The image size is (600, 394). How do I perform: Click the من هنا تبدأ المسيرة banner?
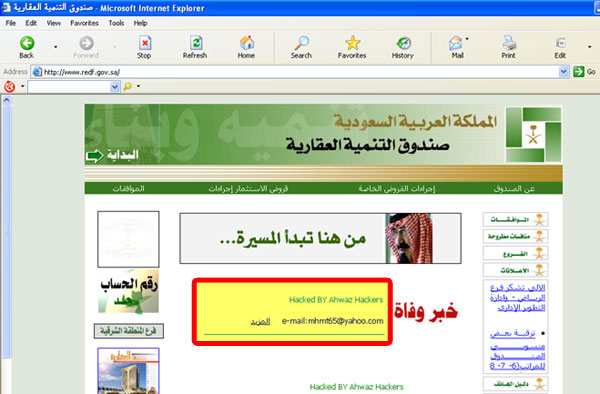point(320,238)
